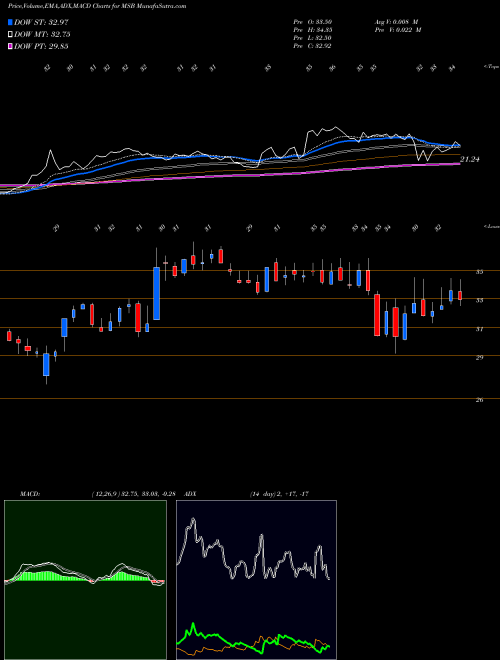This screenshot has height=660, width=500.
Task: Click price axis label 26
Action: (x=479, y=400)
